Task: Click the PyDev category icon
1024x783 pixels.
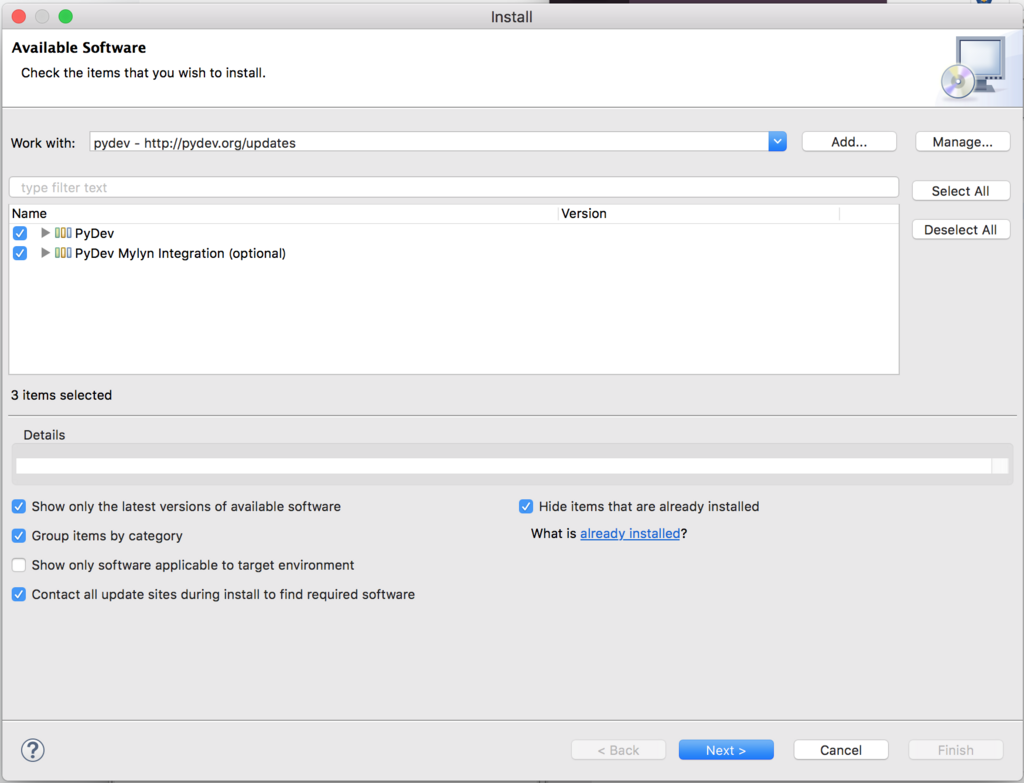Action: 63,232
